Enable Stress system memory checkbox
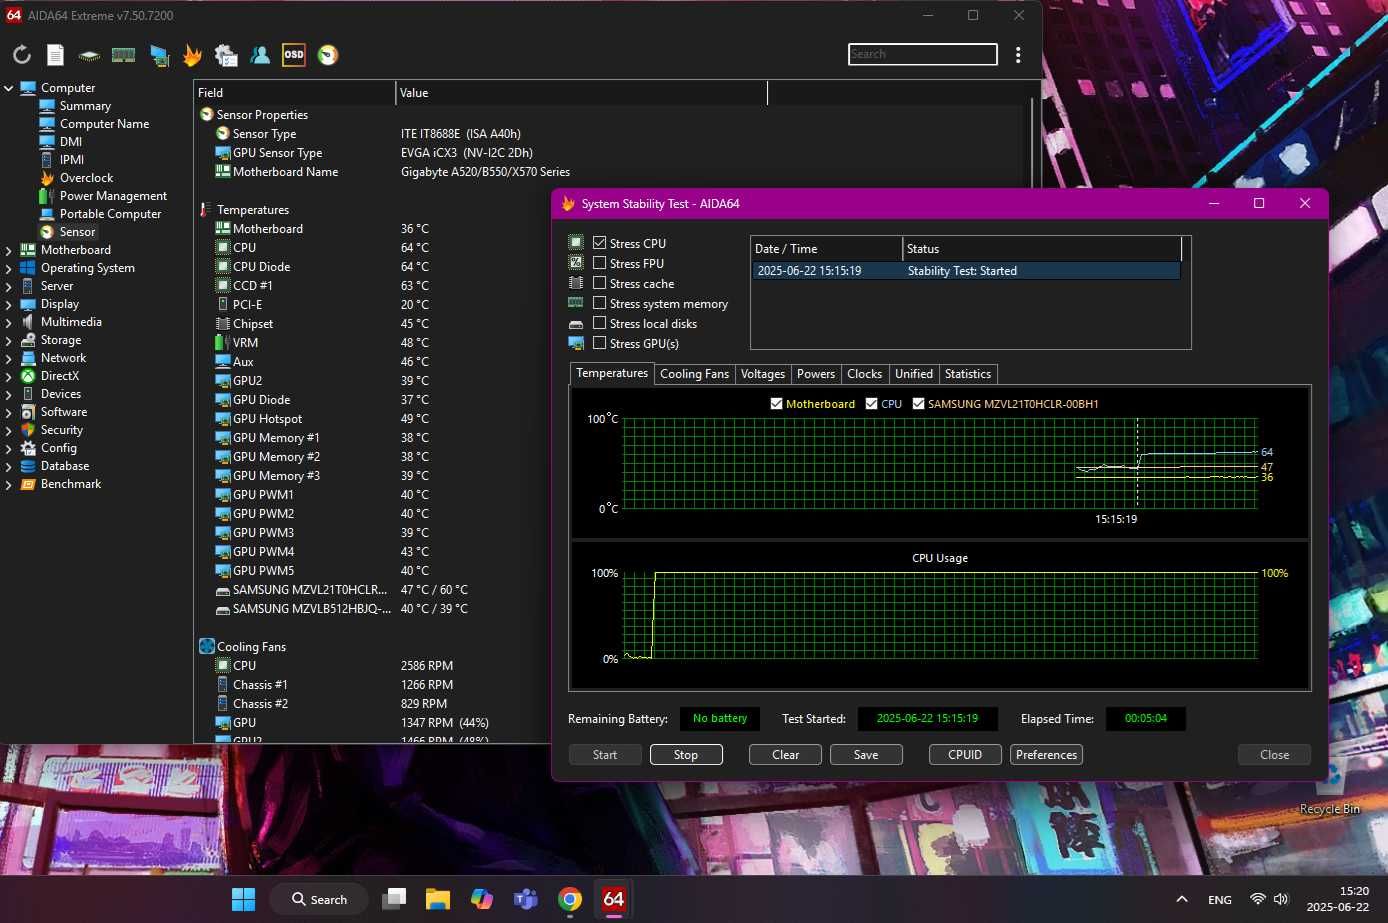The height and width of the screenshot is (923, 1388). (600, 303)
